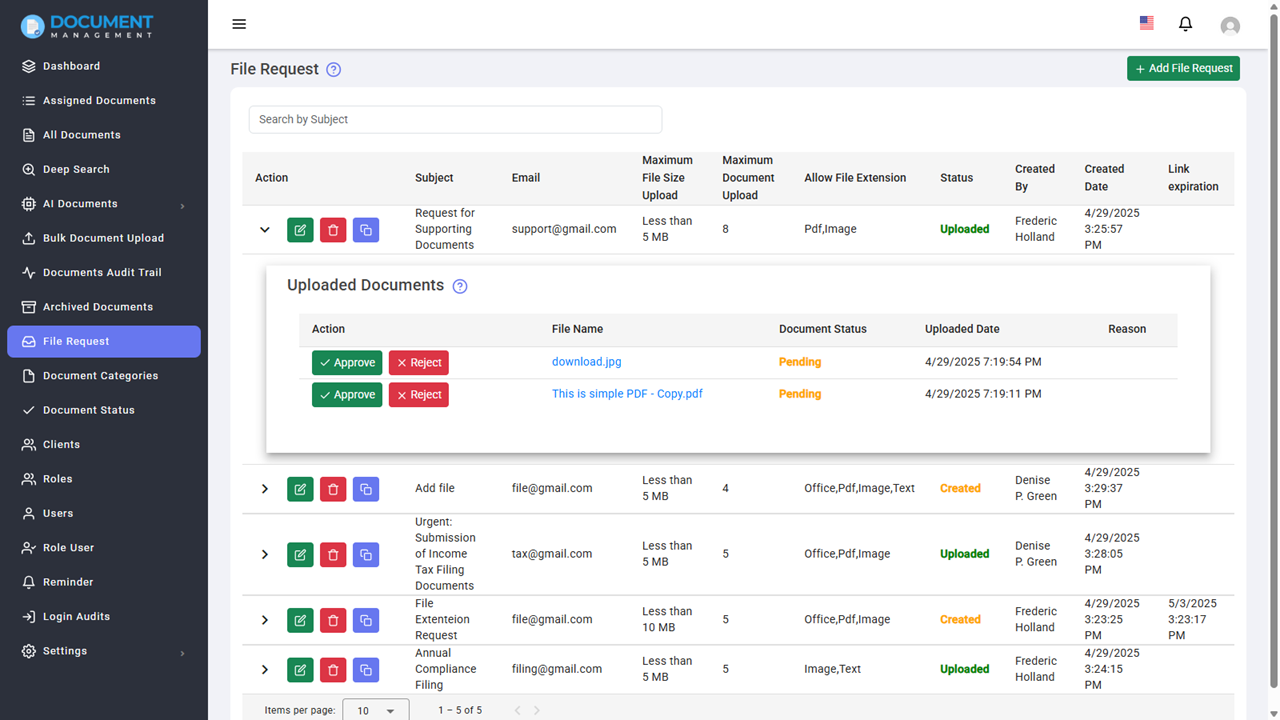Open the user profile avatar
Image resolution: width=1280 pixels, height=720 pixels.
point(1230,26)
